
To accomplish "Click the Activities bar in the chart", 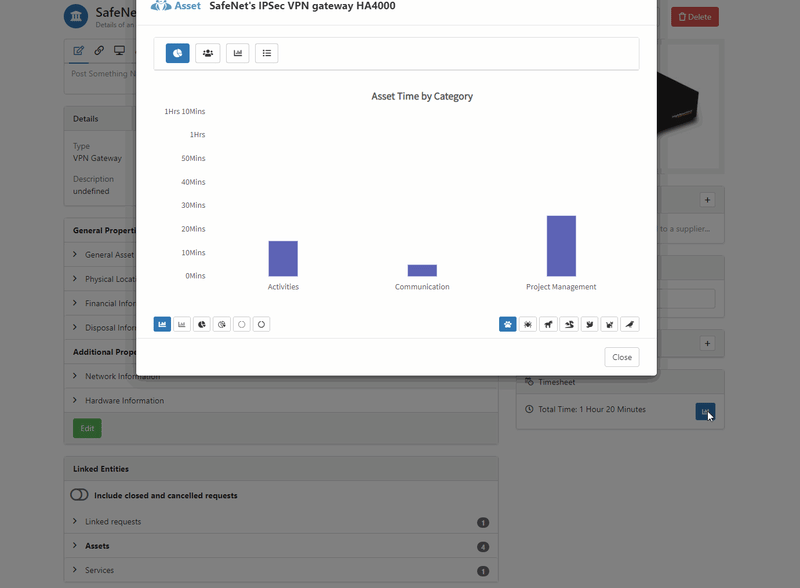I will [283, 258].
